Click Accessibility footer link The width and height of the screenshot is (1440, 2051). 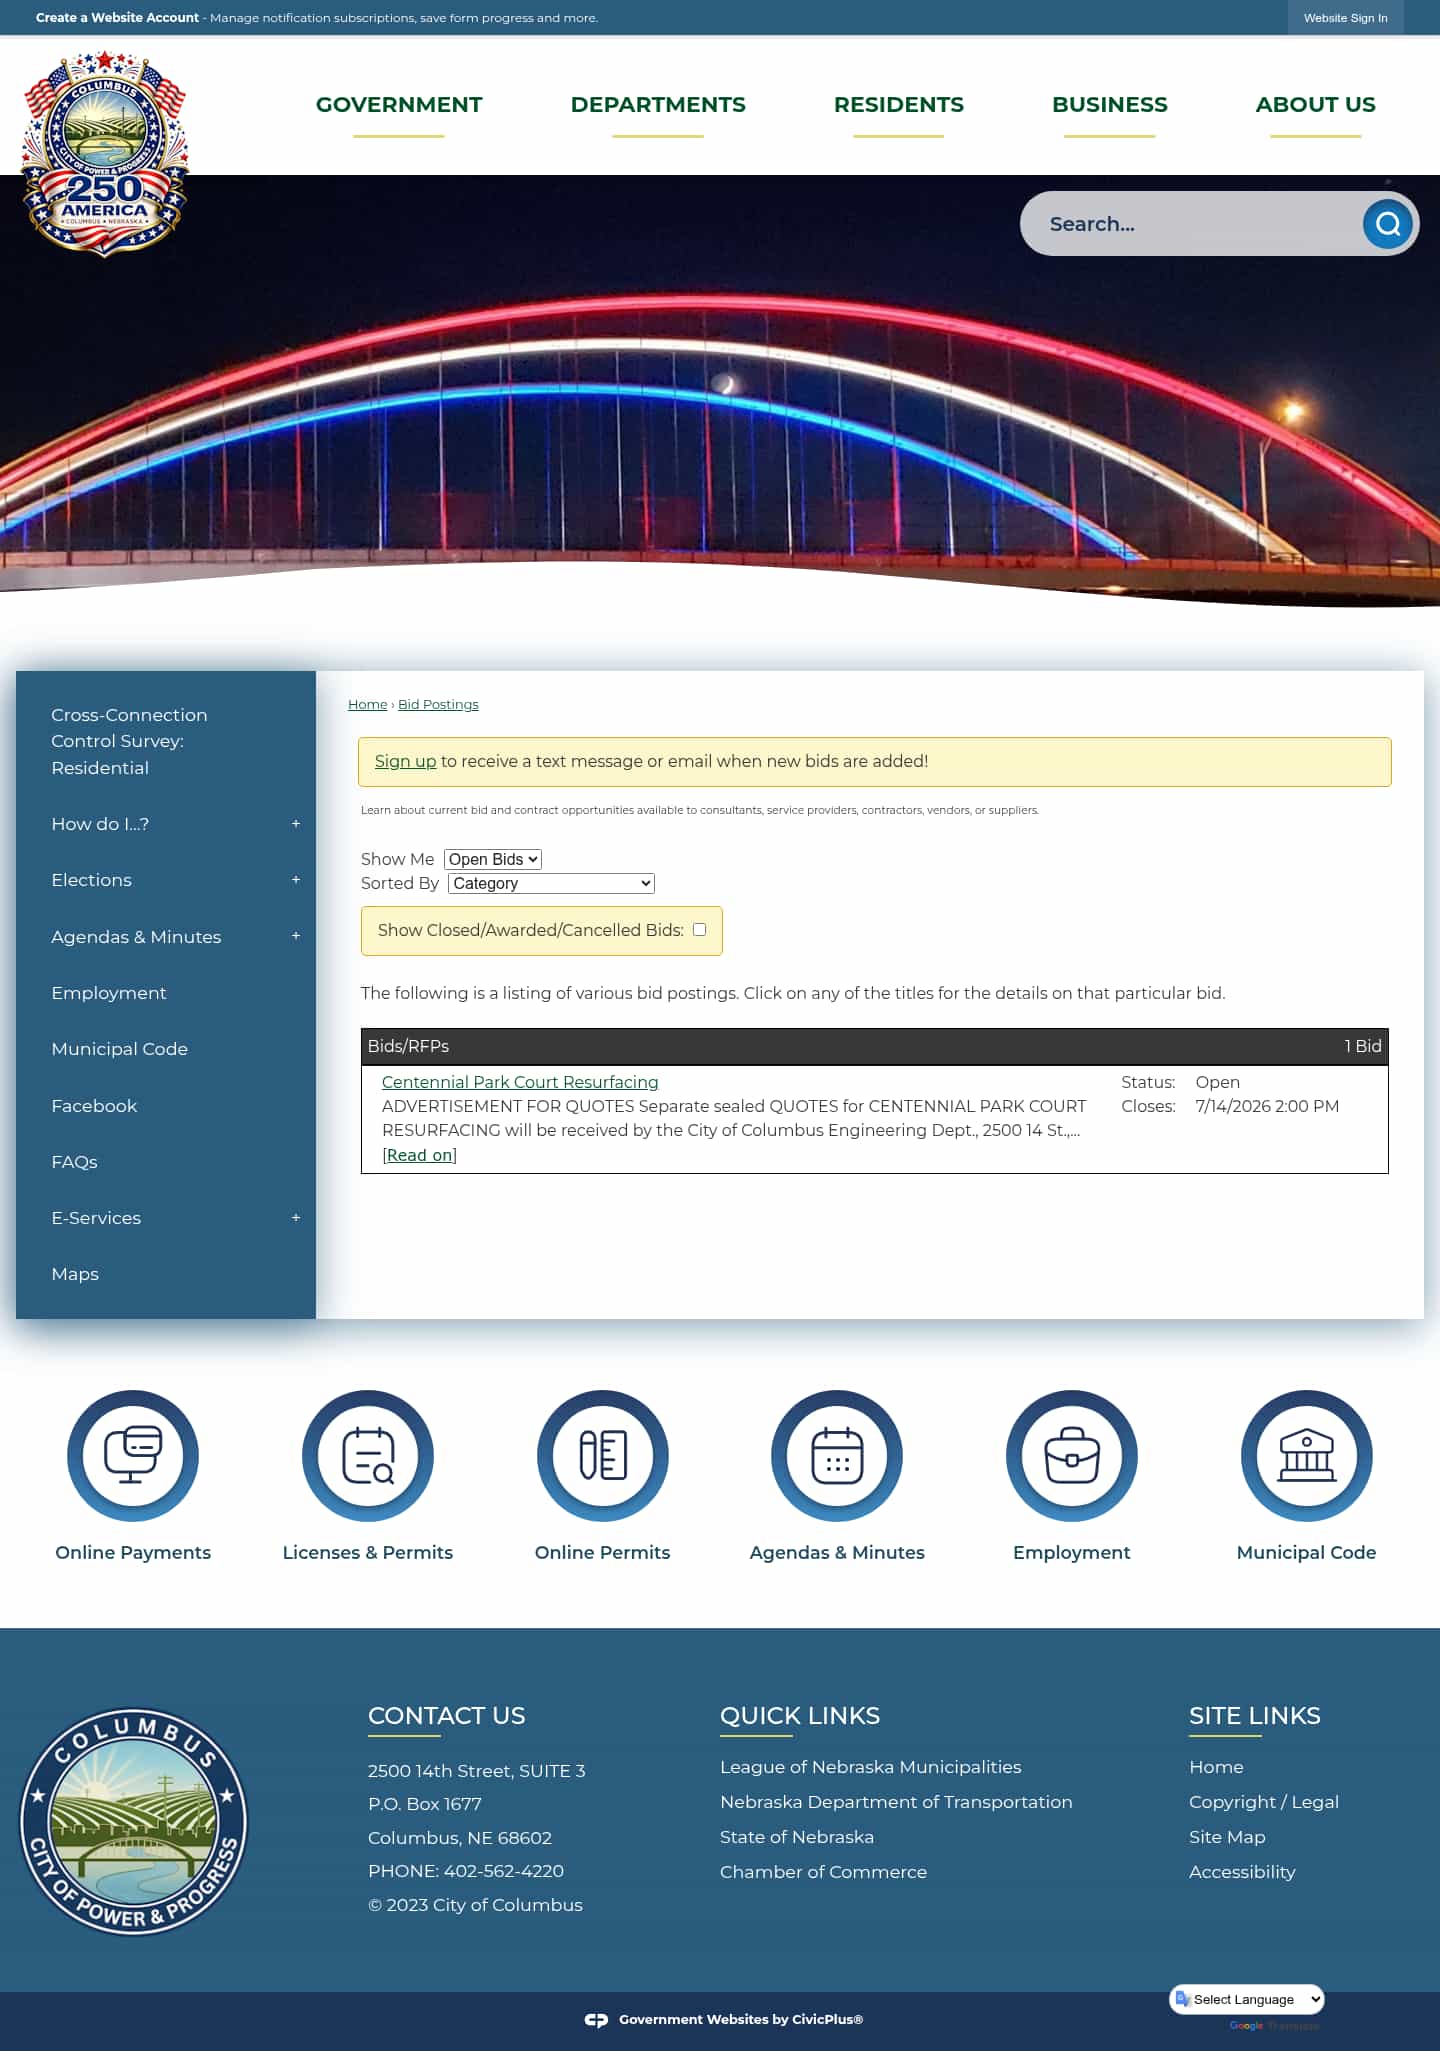(1242, 1872)
